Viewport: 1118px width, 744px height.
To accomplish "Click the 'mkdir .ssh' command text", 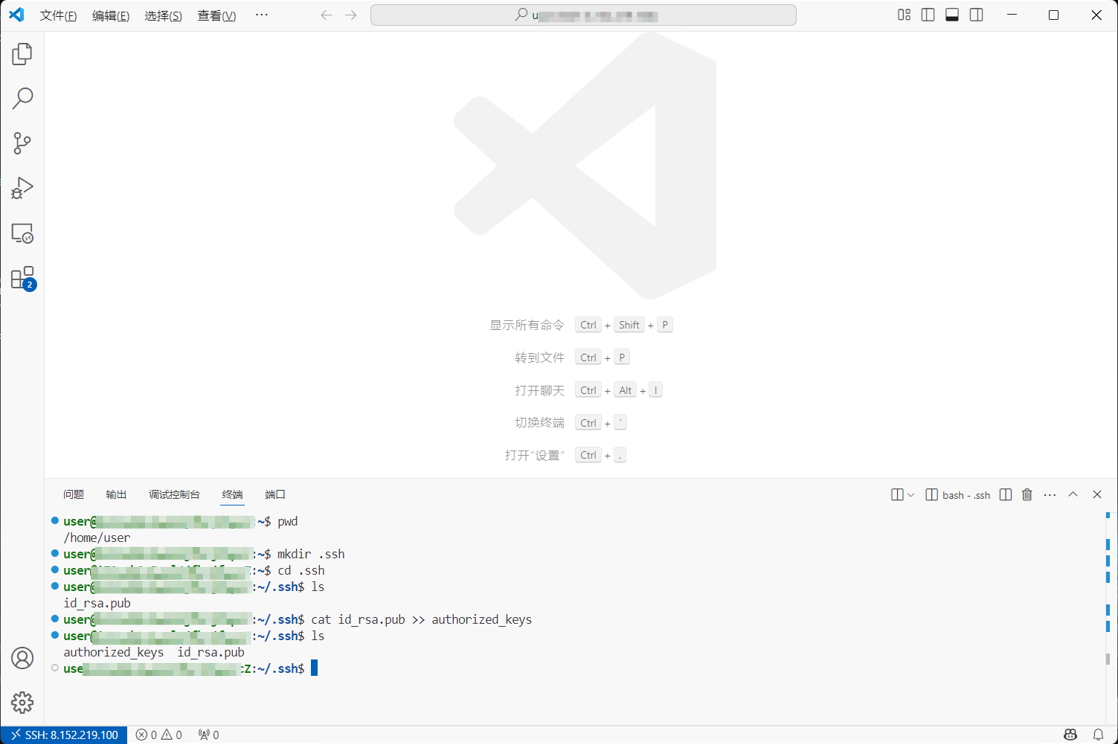I will (x=311, y=554).
